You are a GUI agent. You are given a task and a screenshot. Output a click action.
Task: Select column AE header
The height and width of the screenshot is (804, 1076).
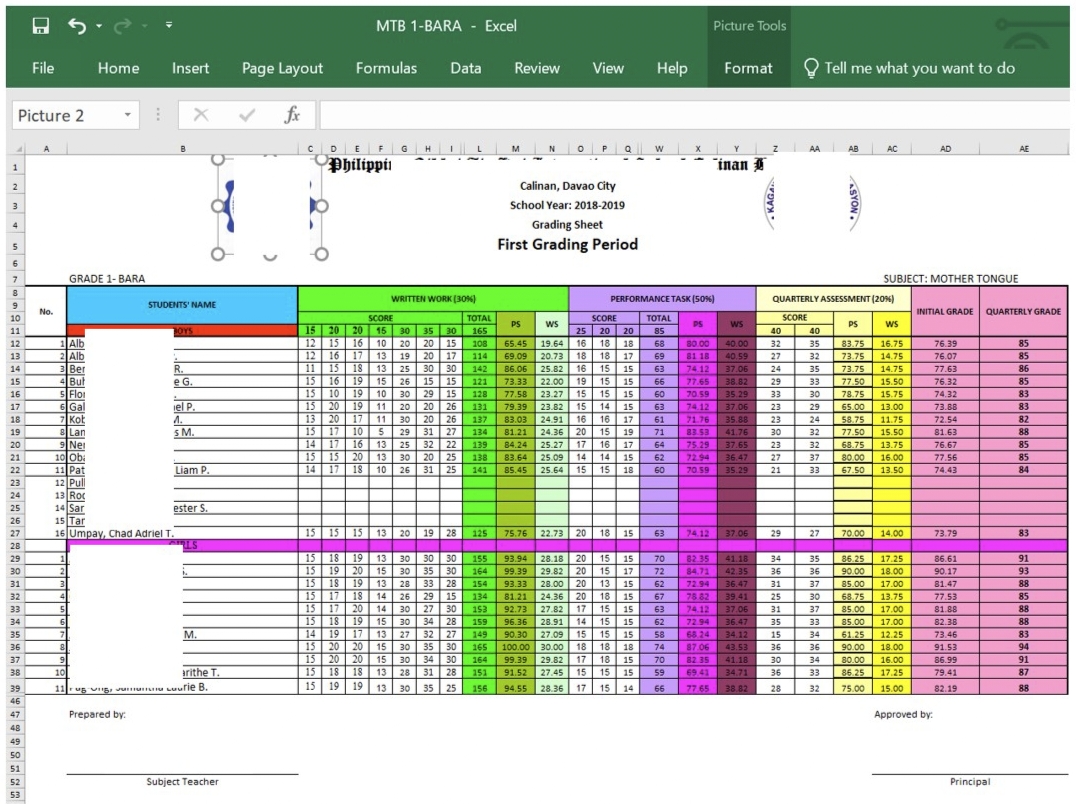(x=1024, y=148)
